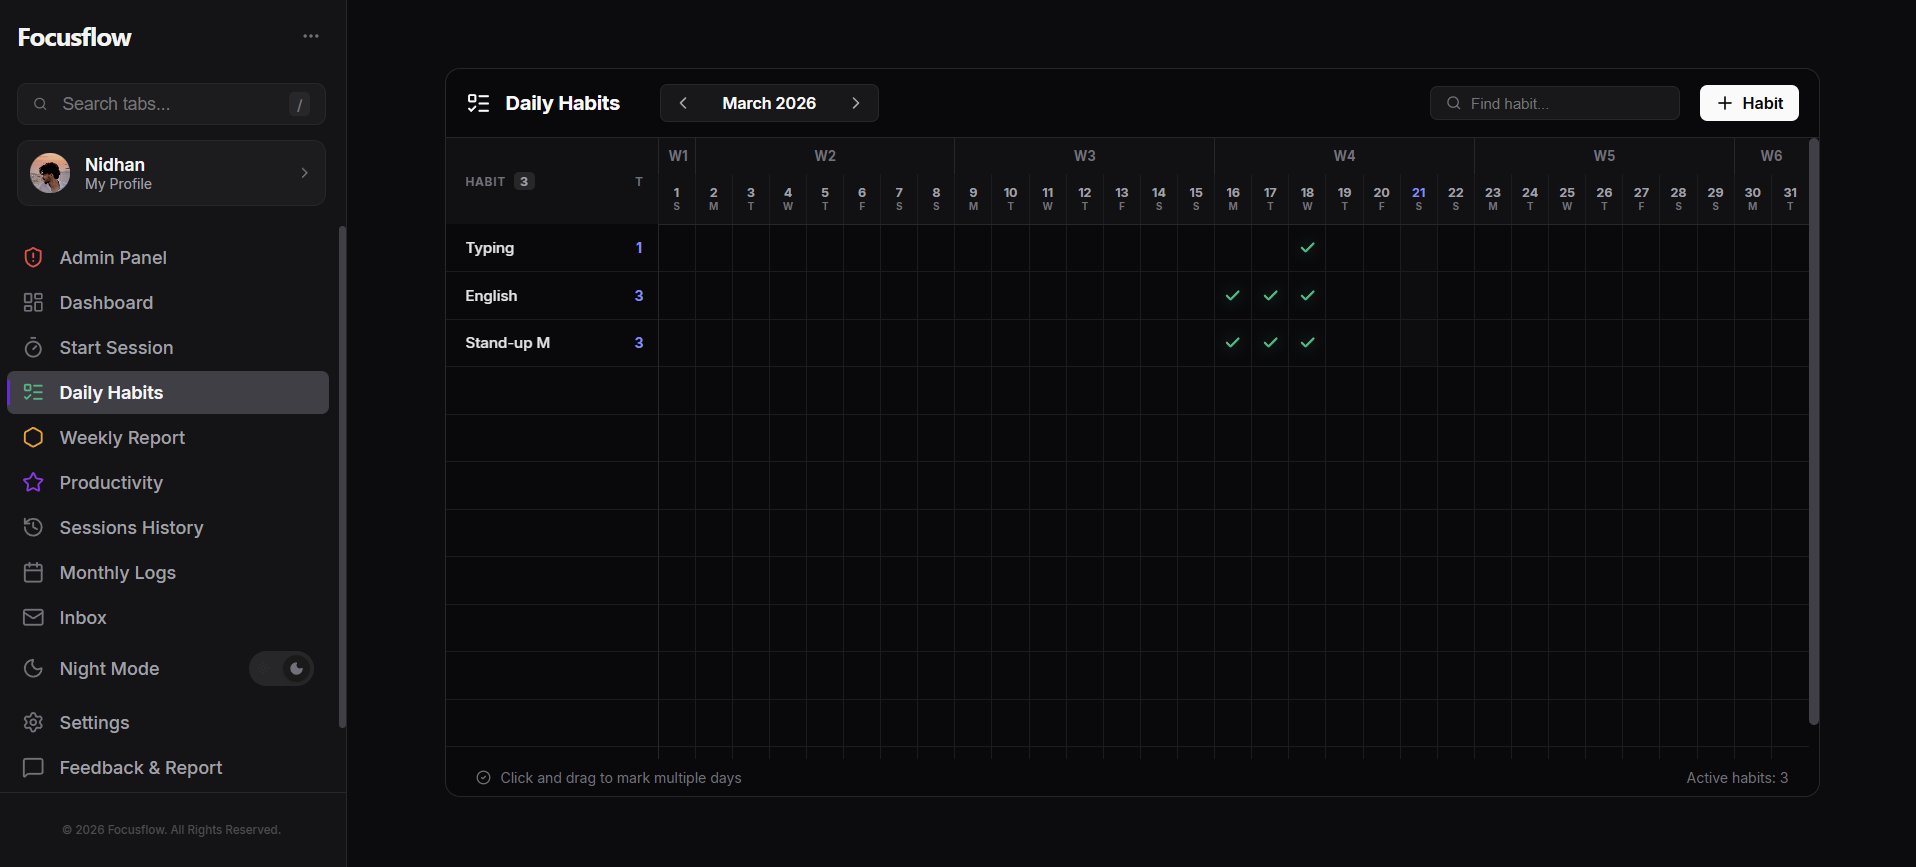Click the Admin Panel shield icon
This screenshot has height=867, width=1916.
point(33,258)
